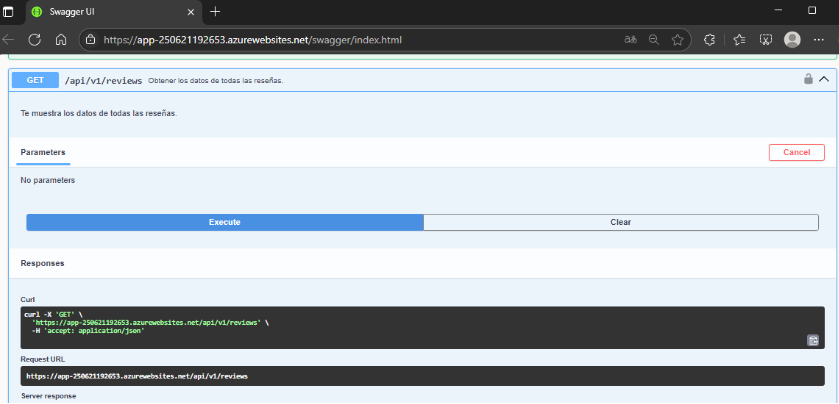Click the zoom magnifier in address bar
Screen dimensions: 839x404
click(654, 40)
